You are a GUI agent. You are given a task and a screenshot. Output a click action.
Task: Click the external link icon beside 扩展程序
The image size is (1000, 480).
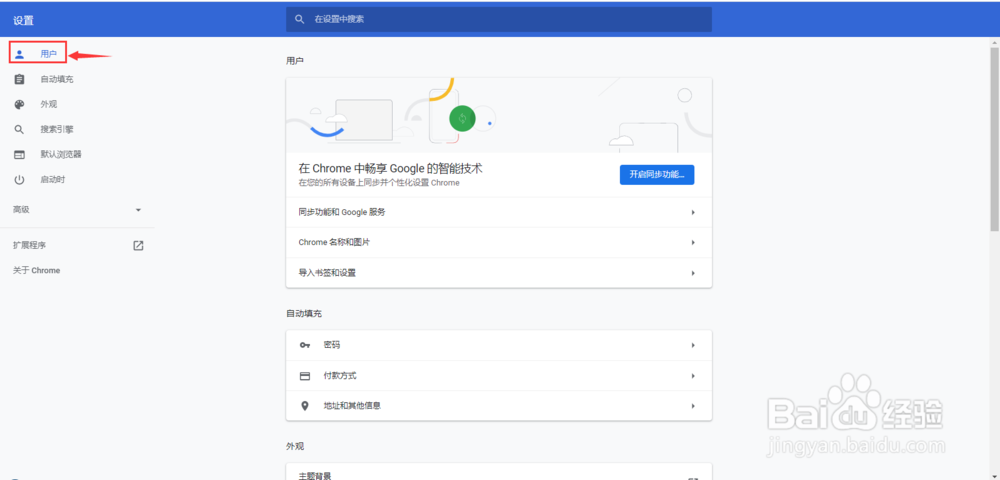pyautogui.click(x=138, y=245)
